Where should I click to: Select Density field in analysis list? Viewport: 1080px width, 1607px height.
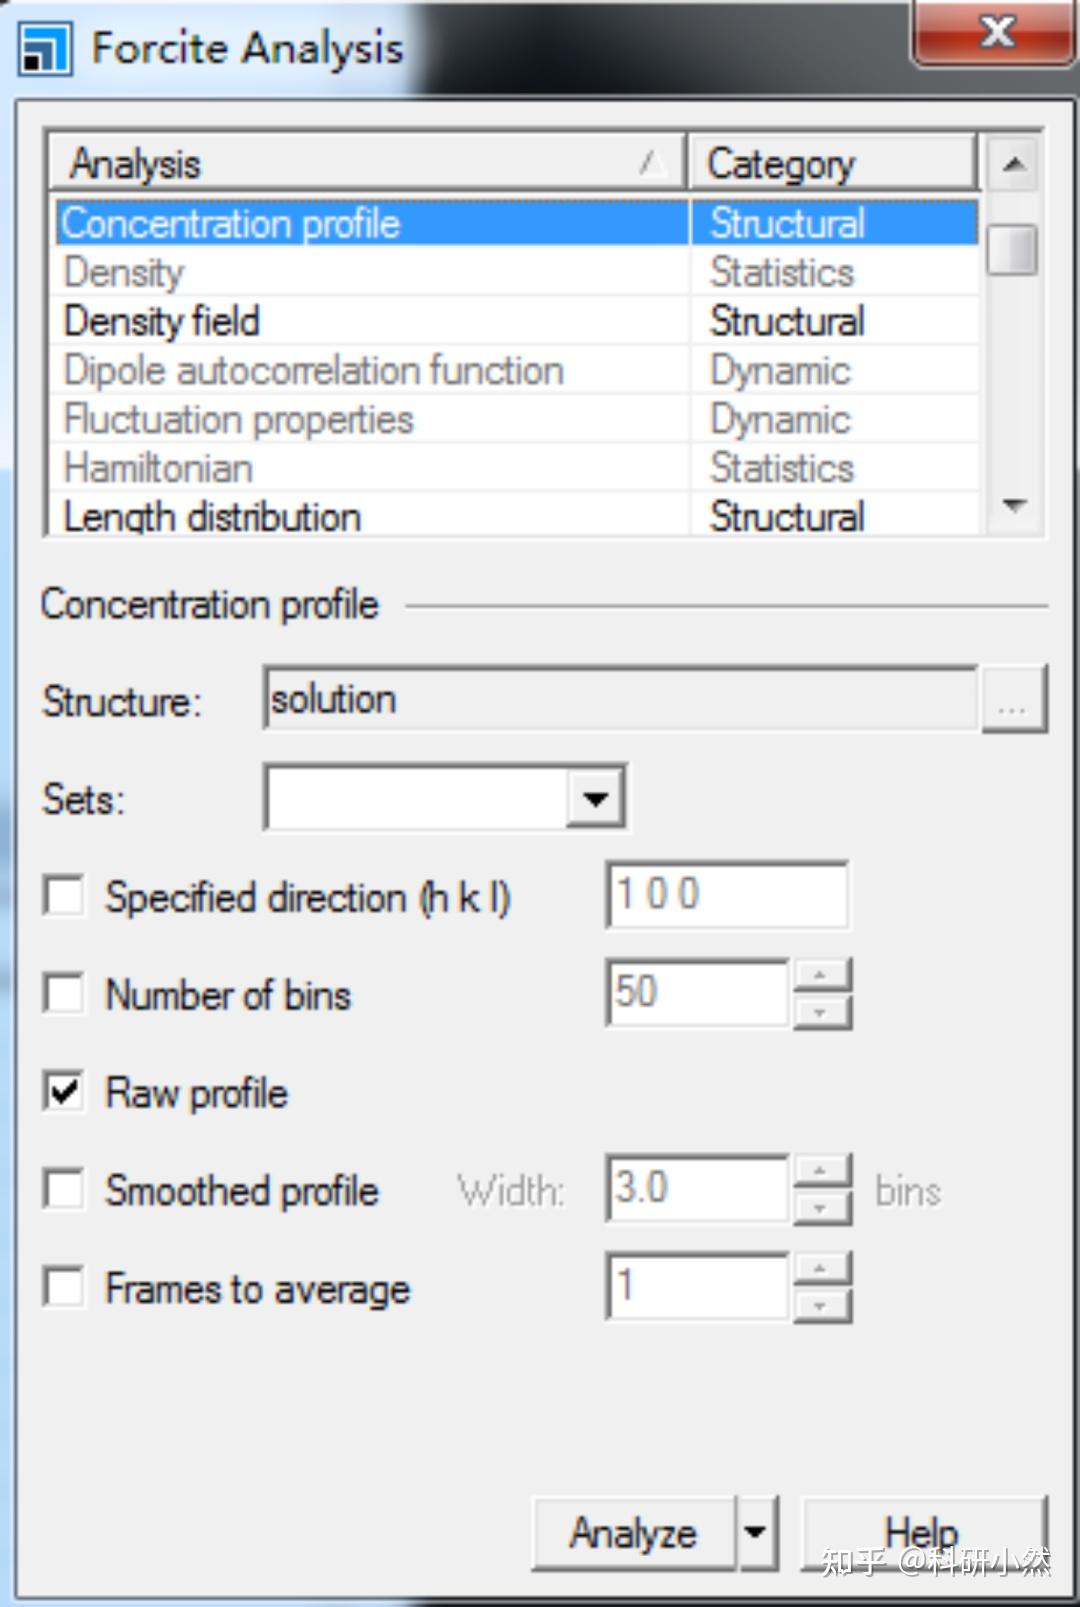(162, 321)
